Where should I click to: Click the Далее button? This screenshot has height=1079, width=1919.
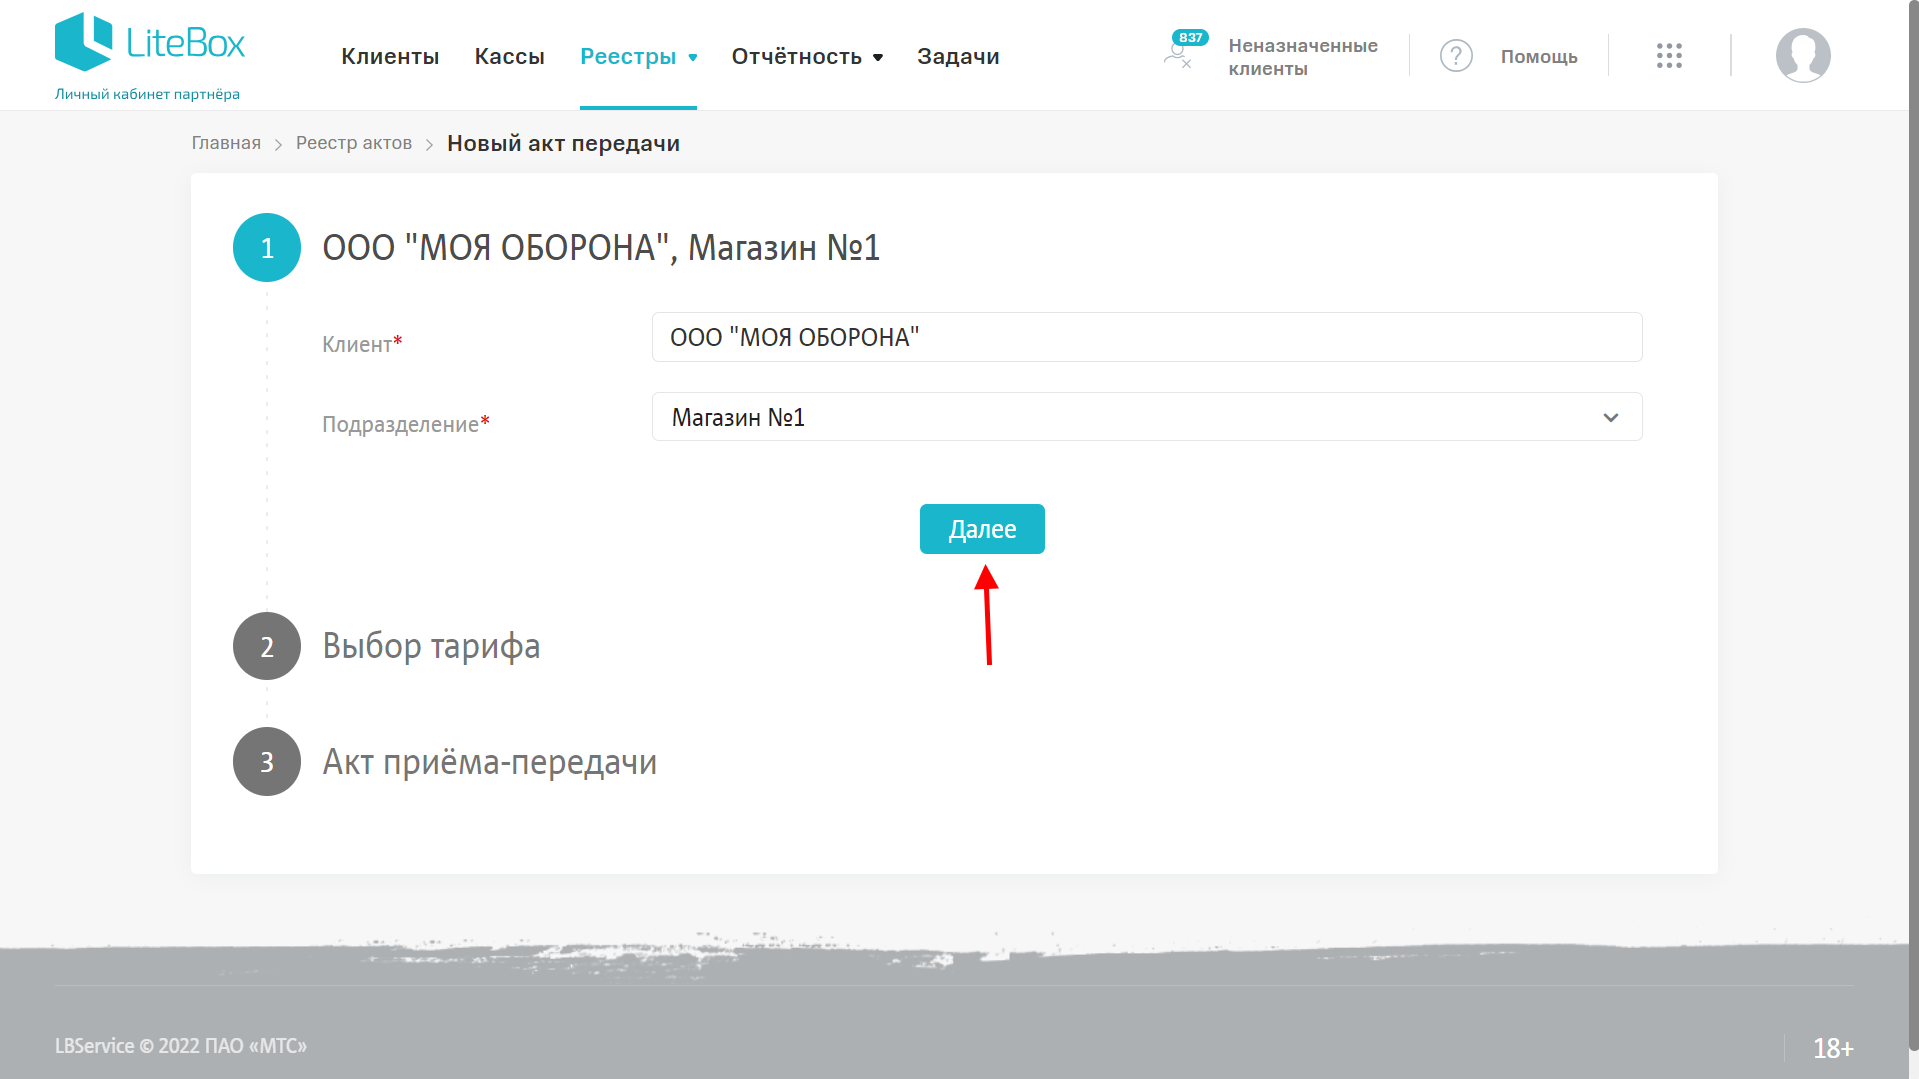pos(982,529)
